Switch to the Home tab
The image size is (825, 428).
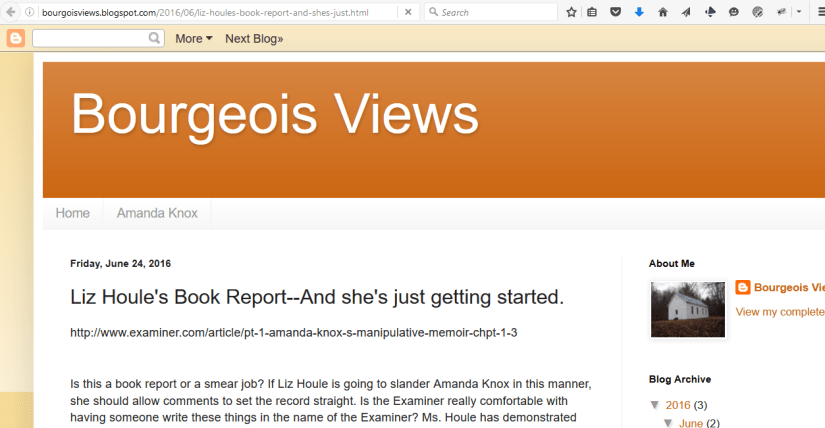[73, 213]
